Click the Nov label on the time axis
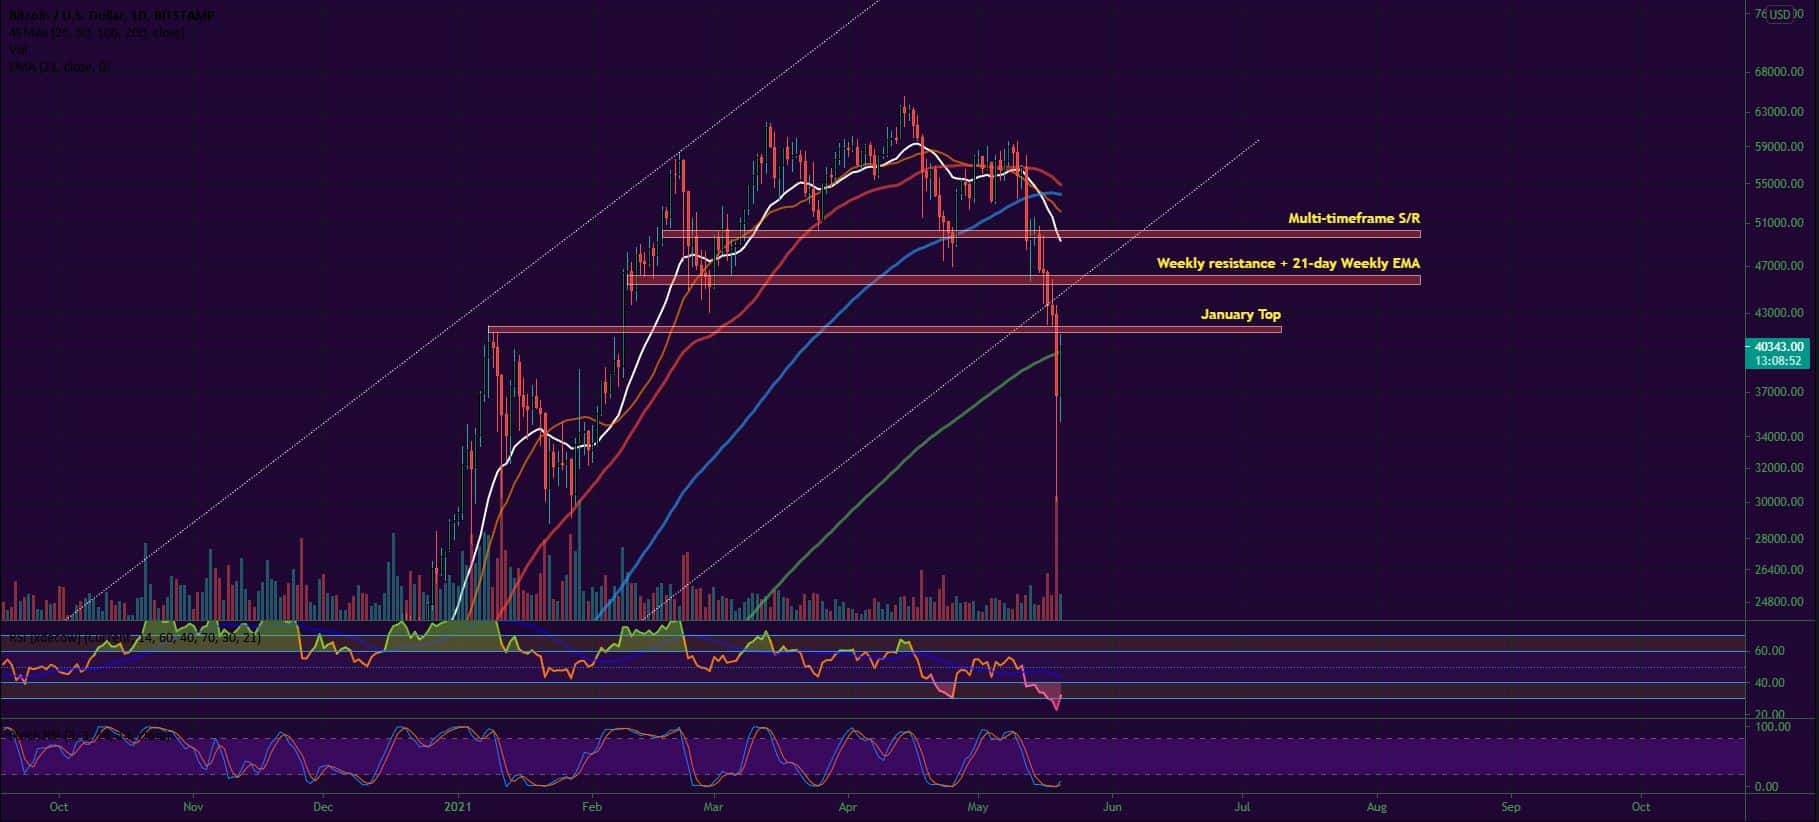The width and height of the screenshot is (1819, 822). click(193, 806)
